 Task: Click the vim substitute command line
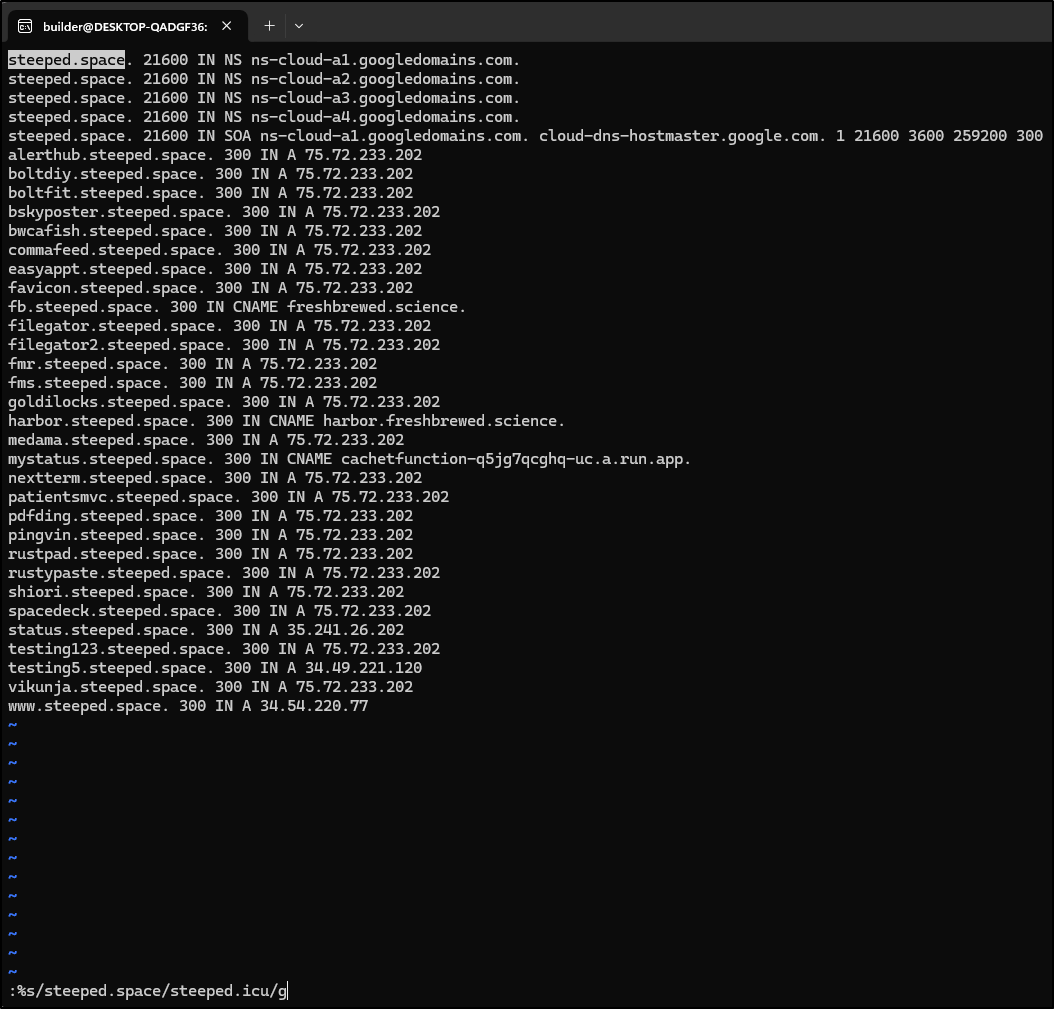148,991
